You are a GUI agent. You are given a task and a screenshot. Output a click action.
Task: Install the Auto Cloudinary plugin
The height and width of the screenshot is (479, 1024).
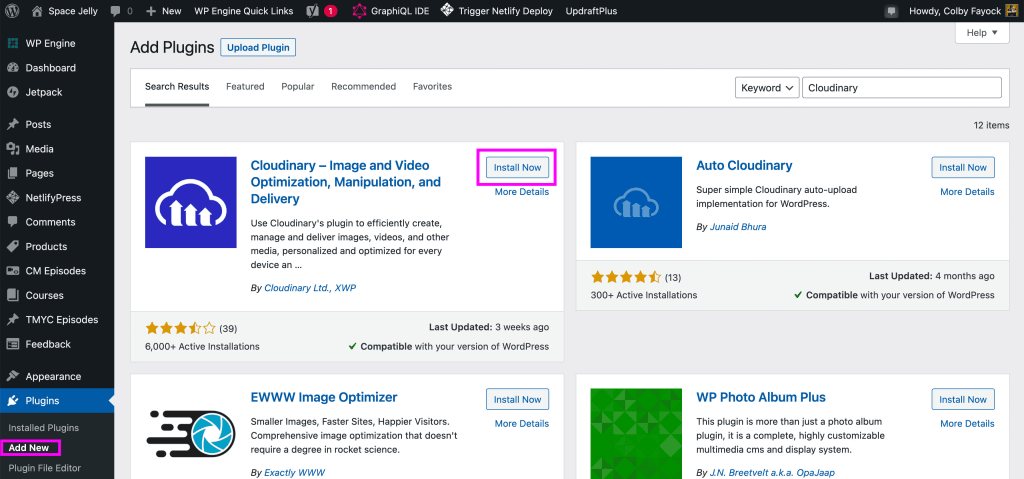point(963,167)
